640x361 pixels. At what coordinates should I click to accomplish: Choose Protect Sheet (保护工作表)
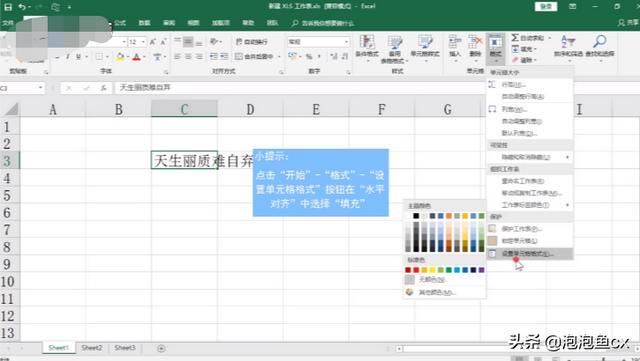[x=530, y=229]
